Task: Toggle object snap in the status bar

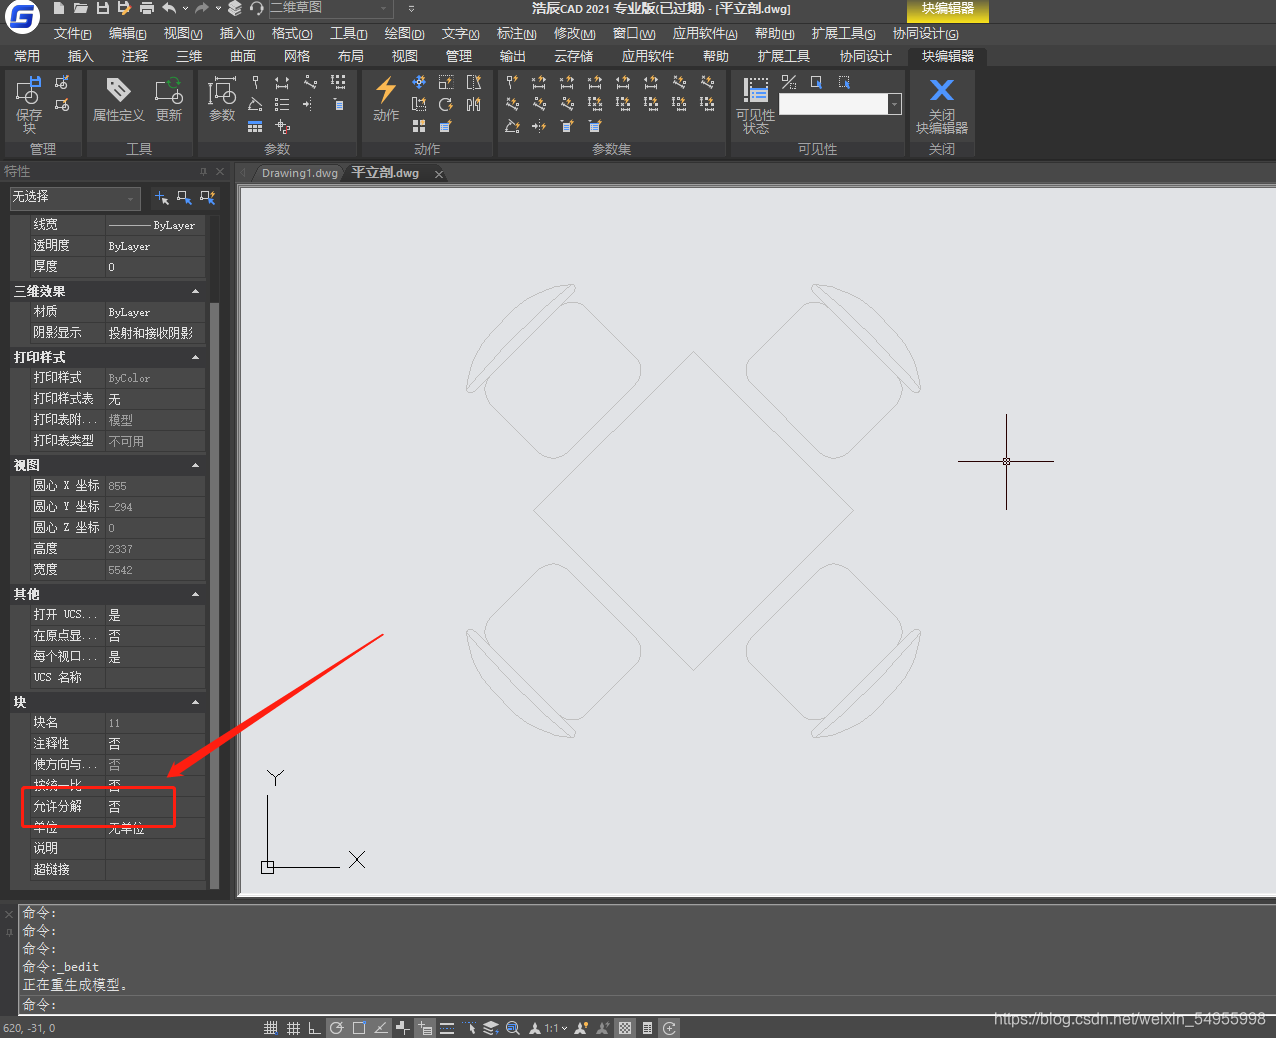Action: (359, 1028)
